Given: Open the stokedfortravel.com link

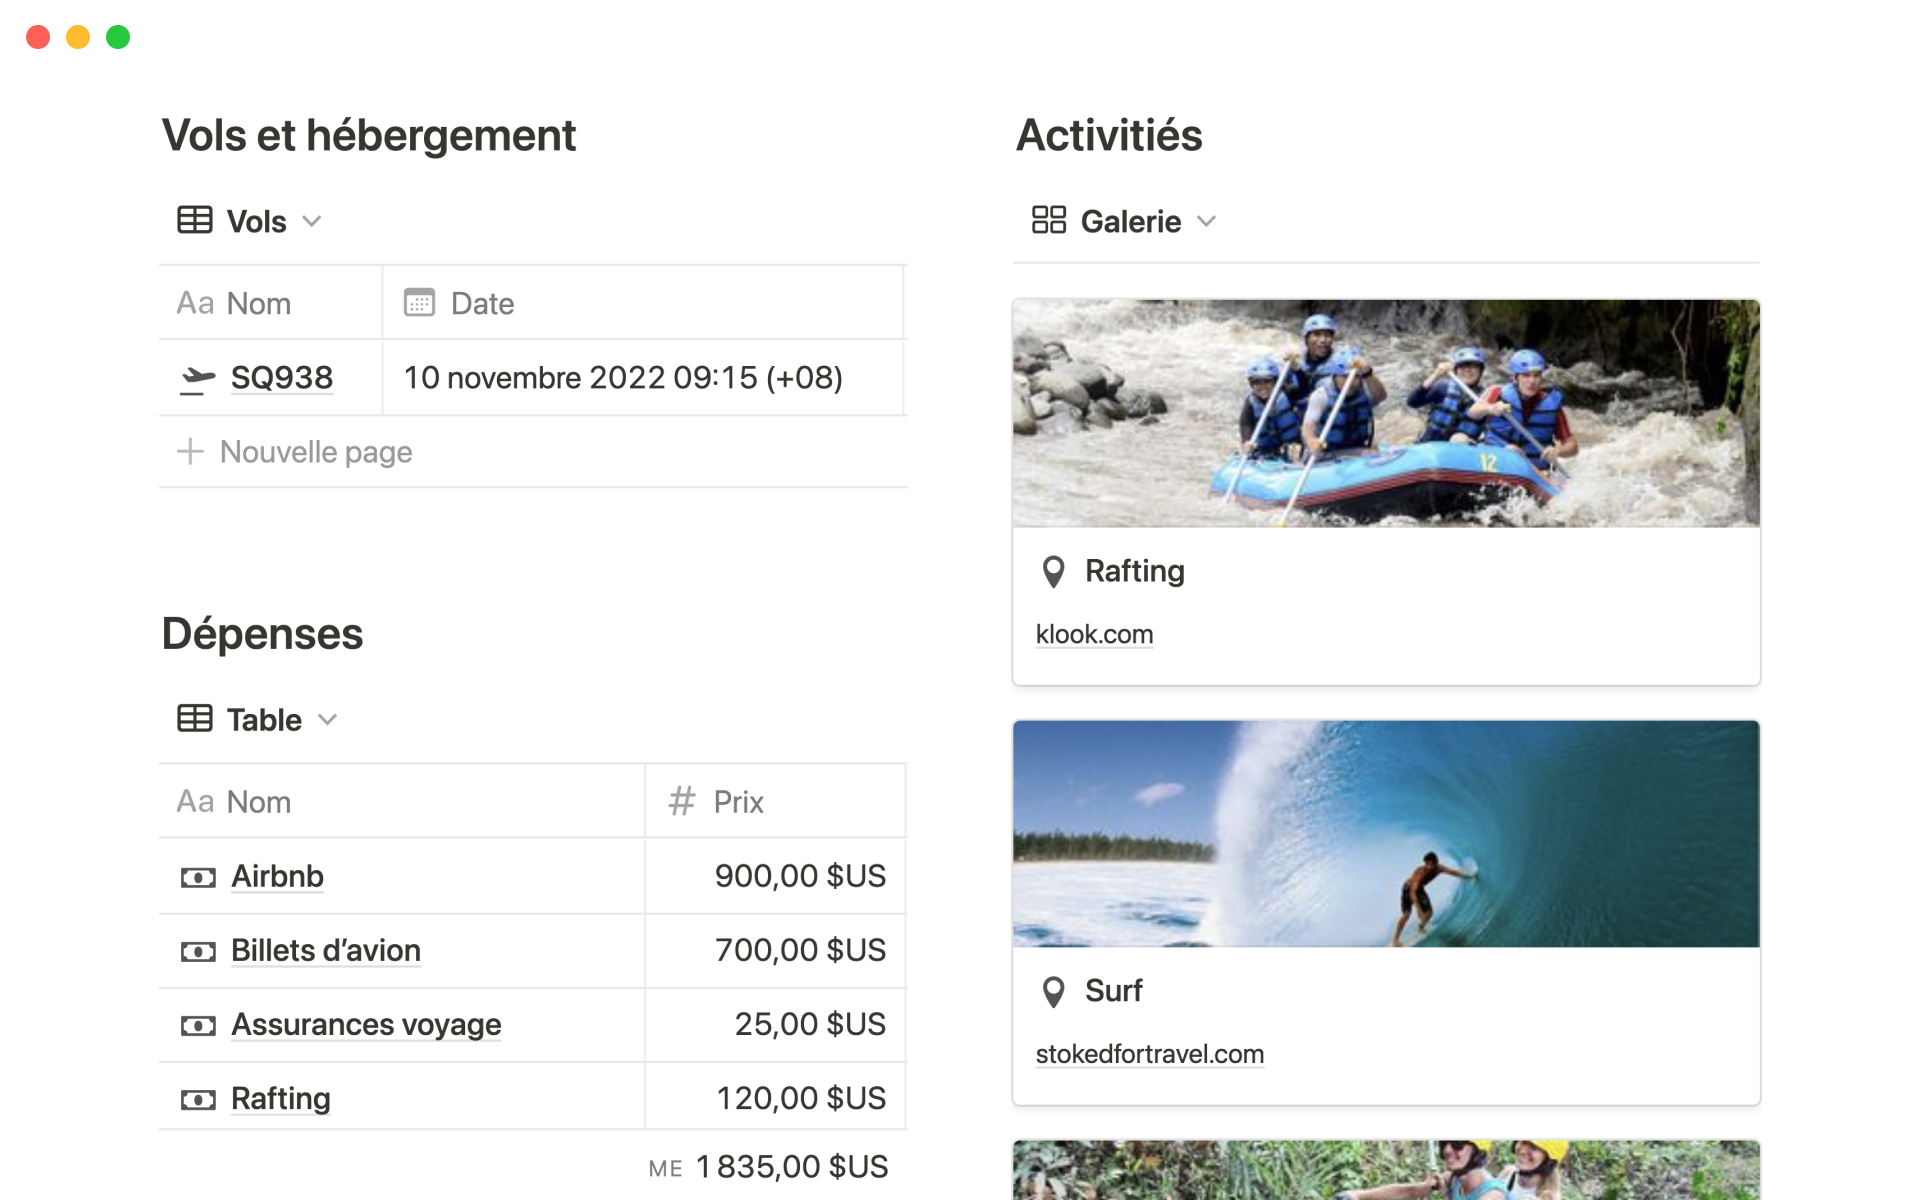Looking at the screenshot, I should tap(1149, 1055).
